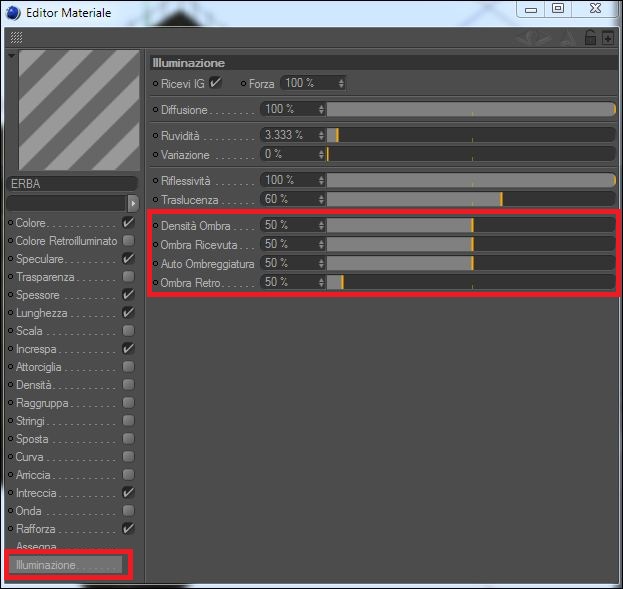623x589 pixels.
Task: Click the Riflessività slider bar
Action: [x=471, y=180]
